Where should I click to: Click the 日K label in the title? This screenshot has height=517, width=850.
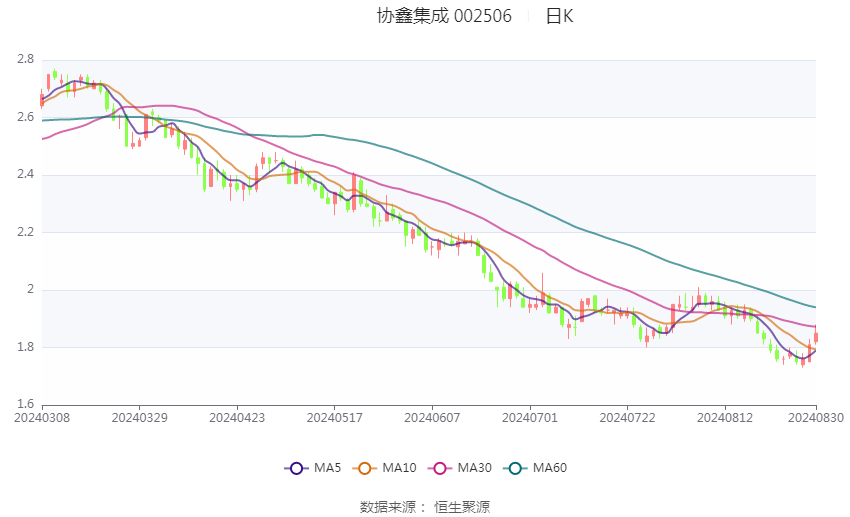pos(559,16)
